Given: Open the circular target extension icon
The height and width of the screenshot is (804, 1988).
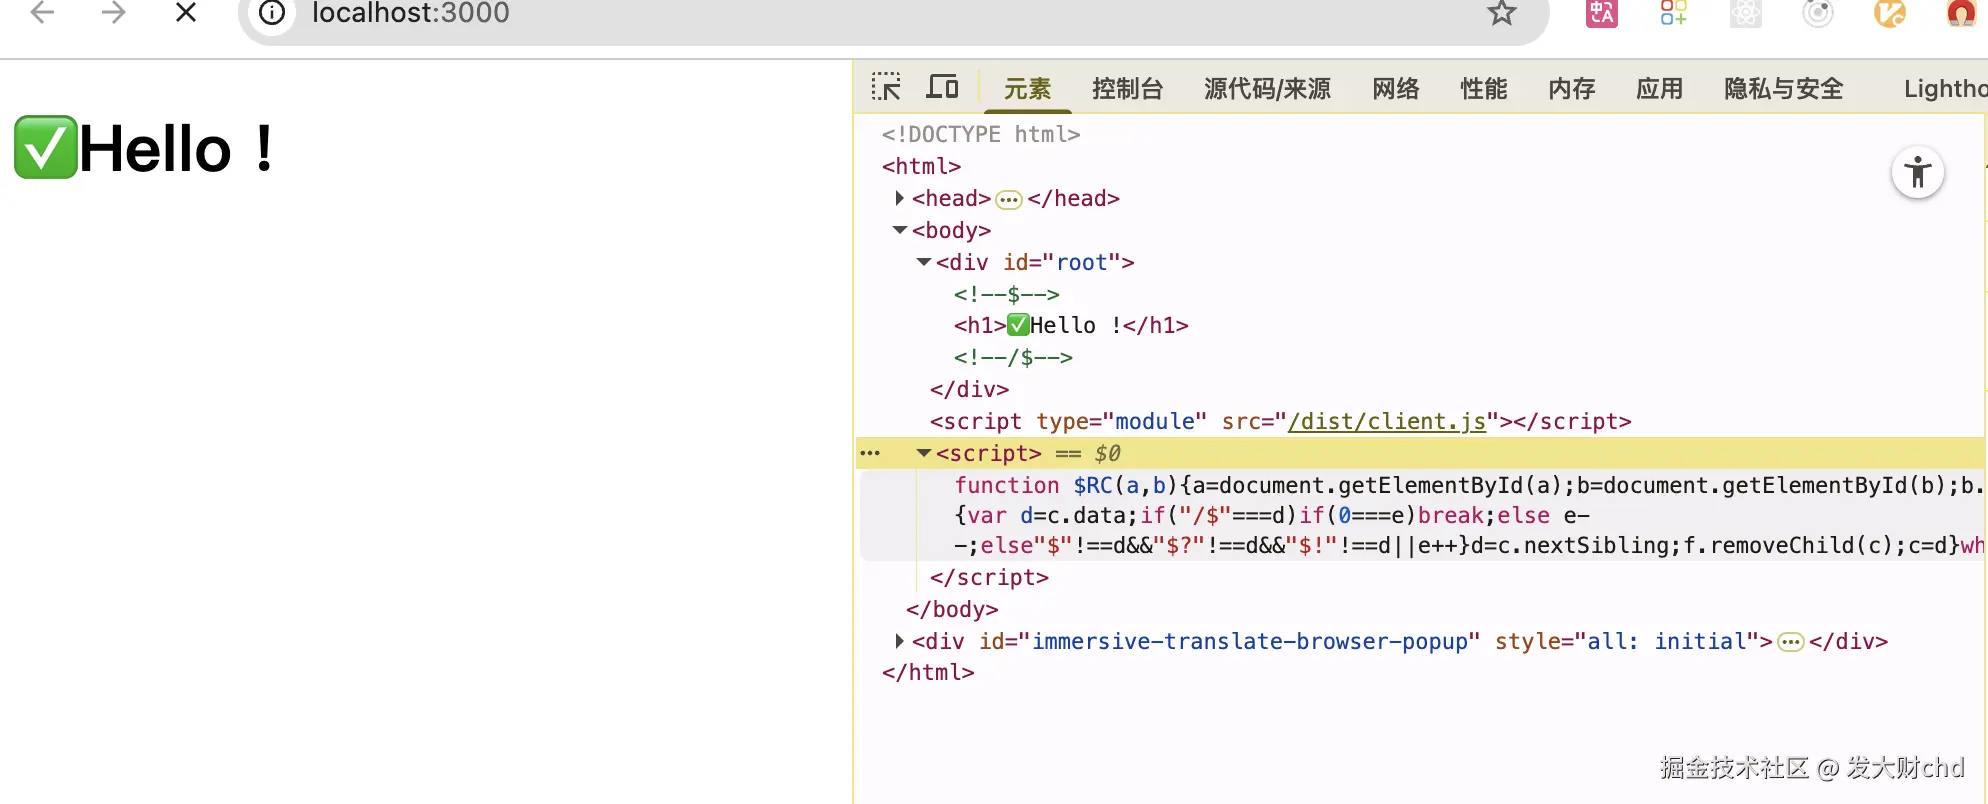Looking at the screenshot, I should [1818, 12].
